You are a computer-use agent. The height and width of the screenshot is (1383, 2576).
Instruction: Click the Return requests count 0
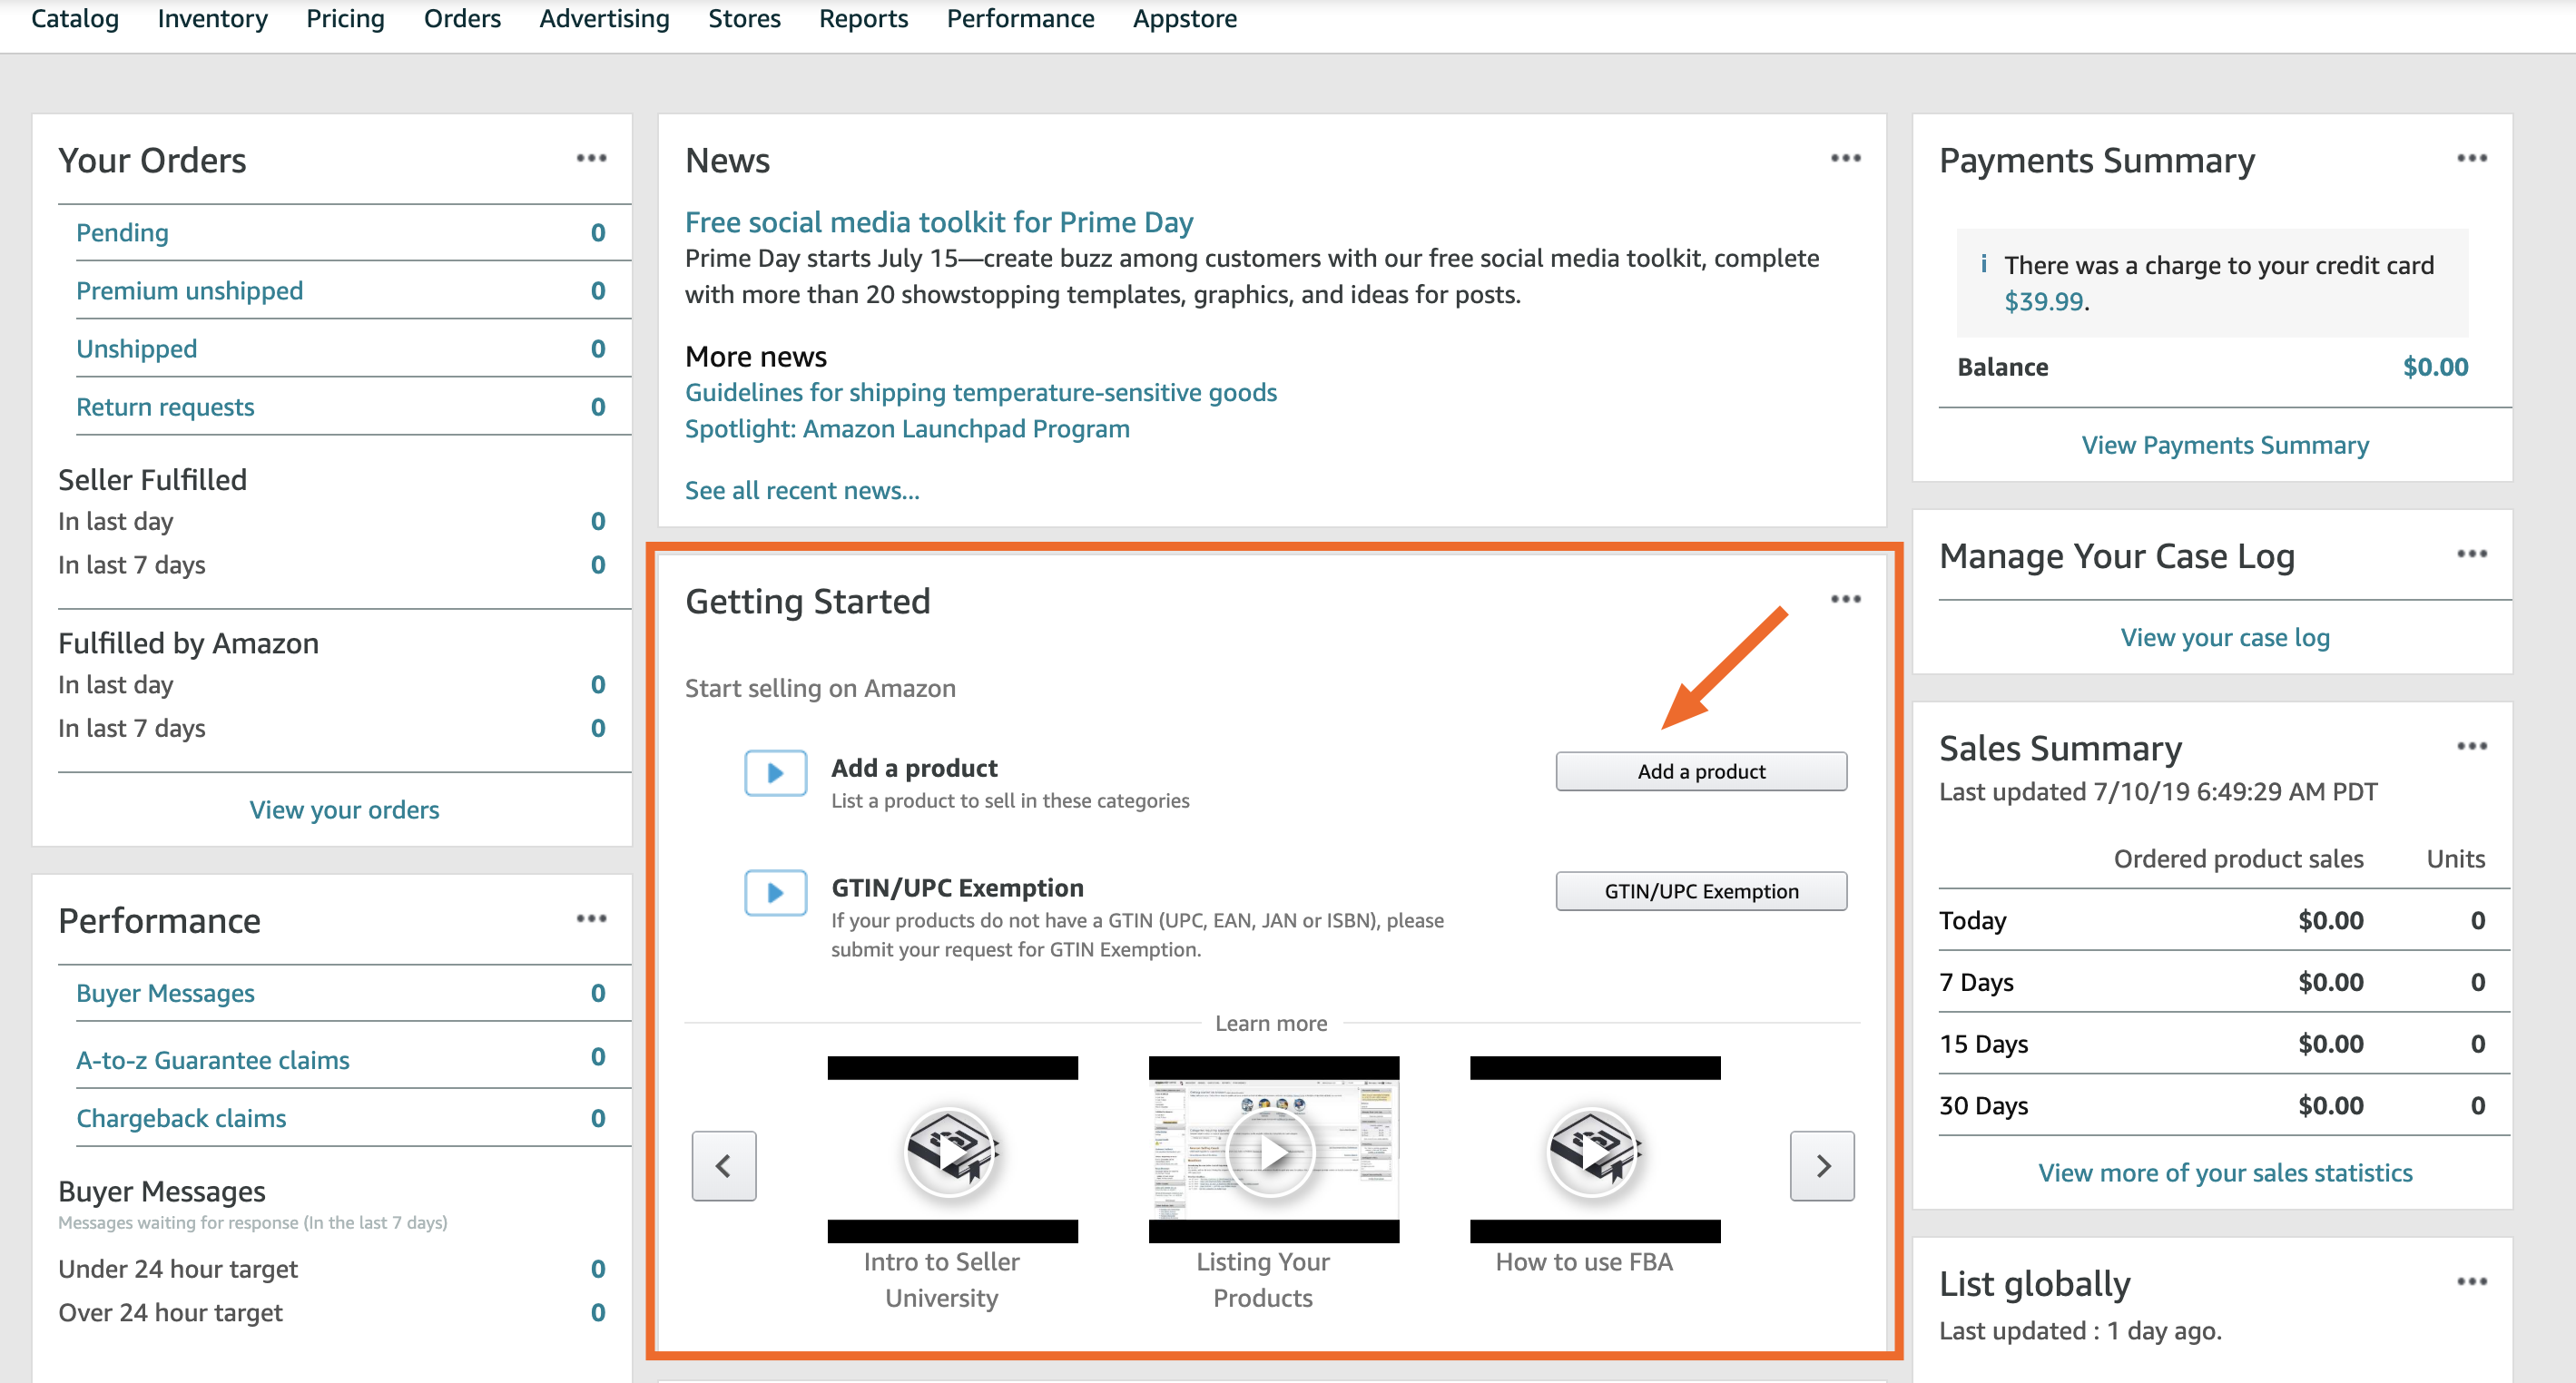click(597, 407)
